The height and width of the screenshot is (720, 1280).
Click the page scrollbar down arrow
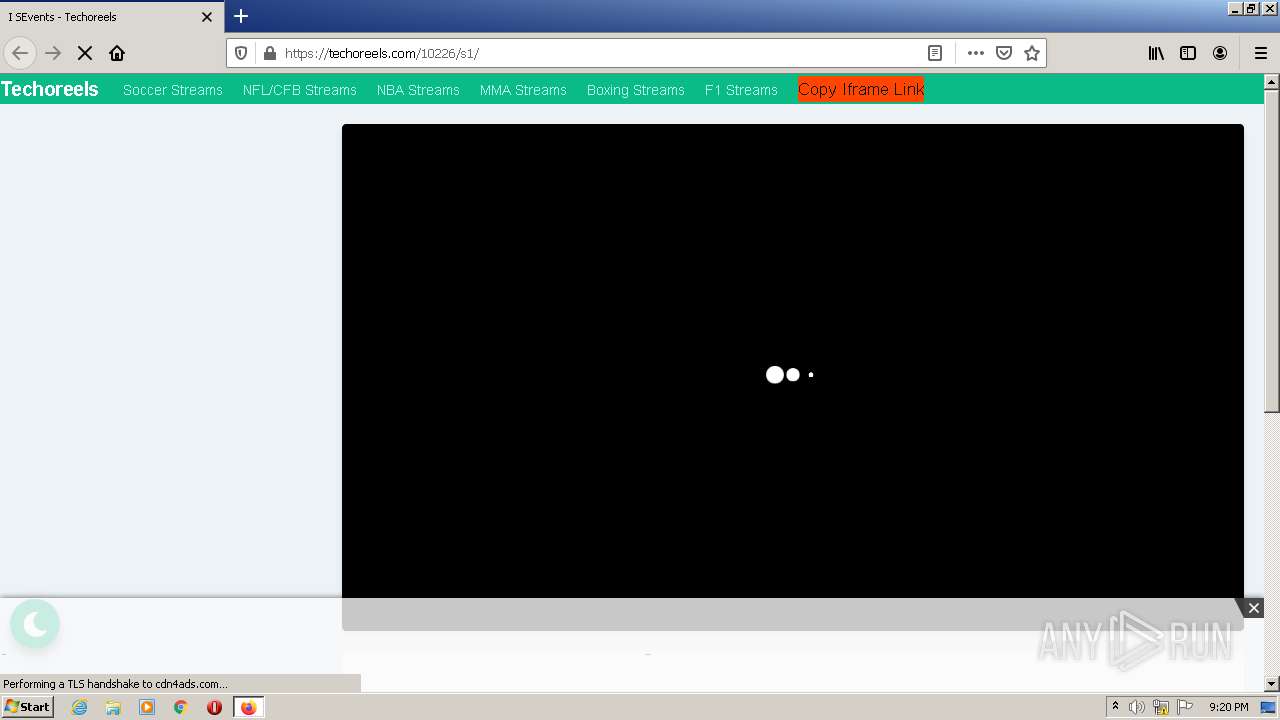point(1272,684)
